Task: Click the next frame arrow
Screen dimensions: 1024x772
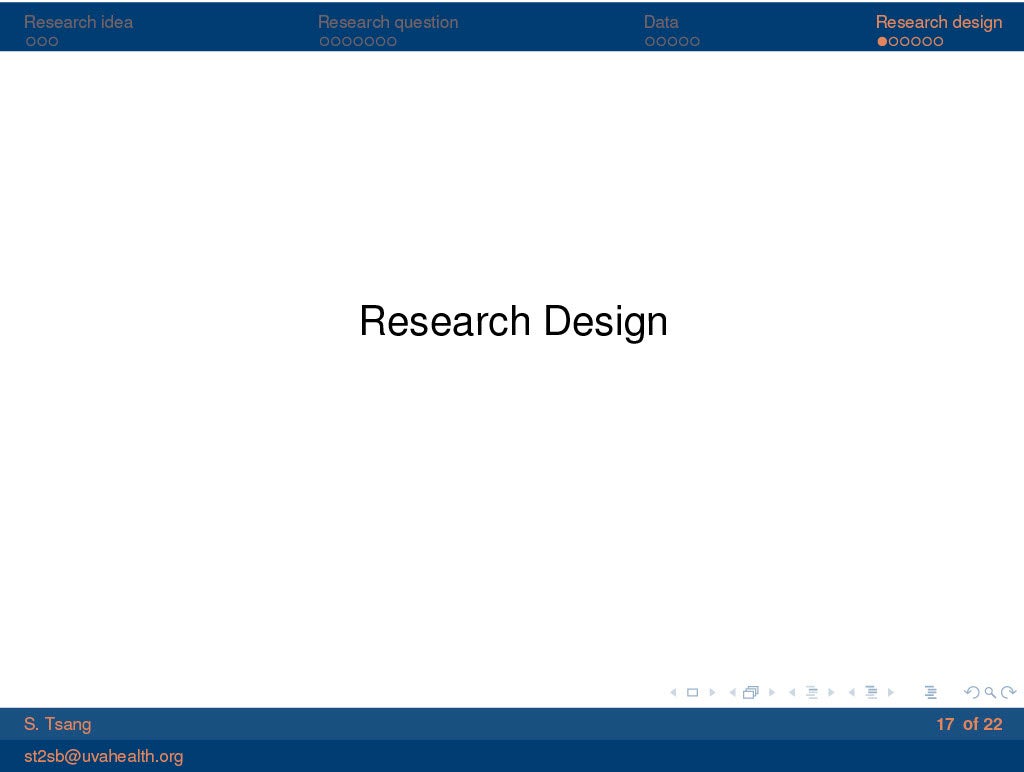Action: [x=772, y=692]
